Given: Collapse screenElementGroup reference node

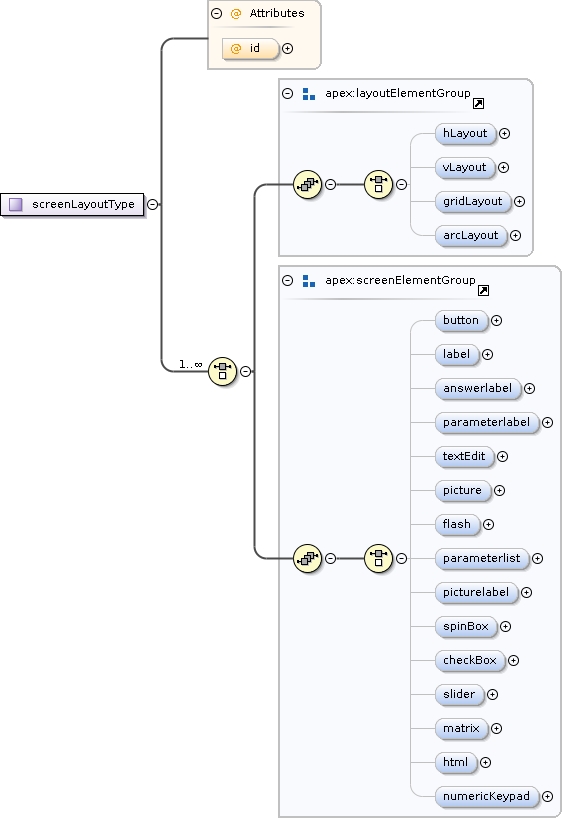Looking at the screenshot, I should (x=331, y=558).
